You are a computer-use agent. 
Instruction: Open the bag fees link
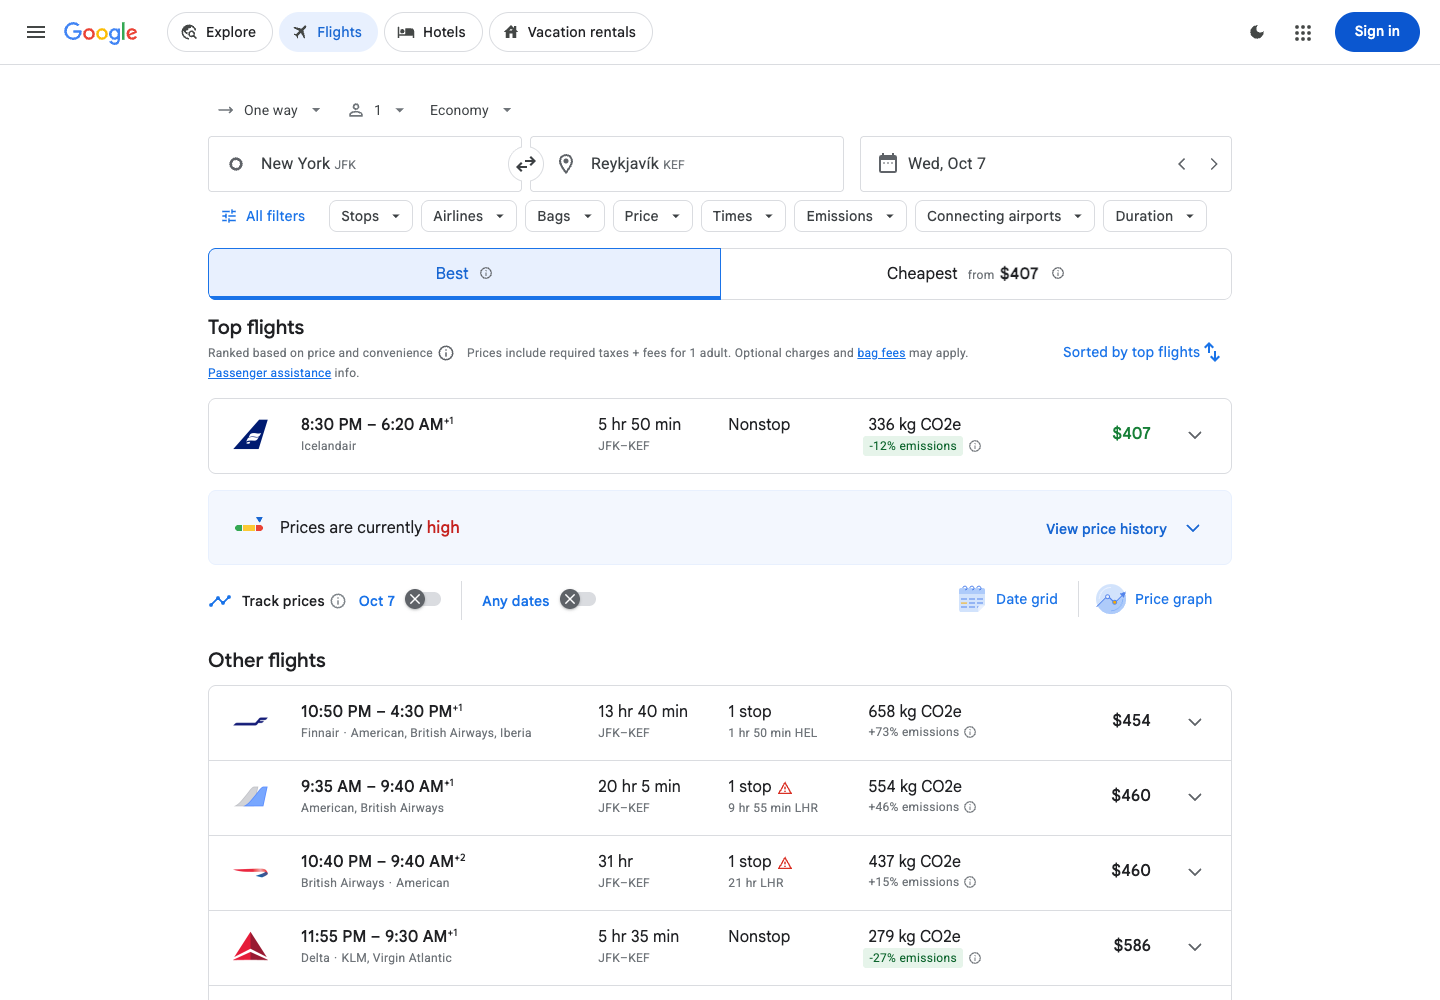click(881, 353)
